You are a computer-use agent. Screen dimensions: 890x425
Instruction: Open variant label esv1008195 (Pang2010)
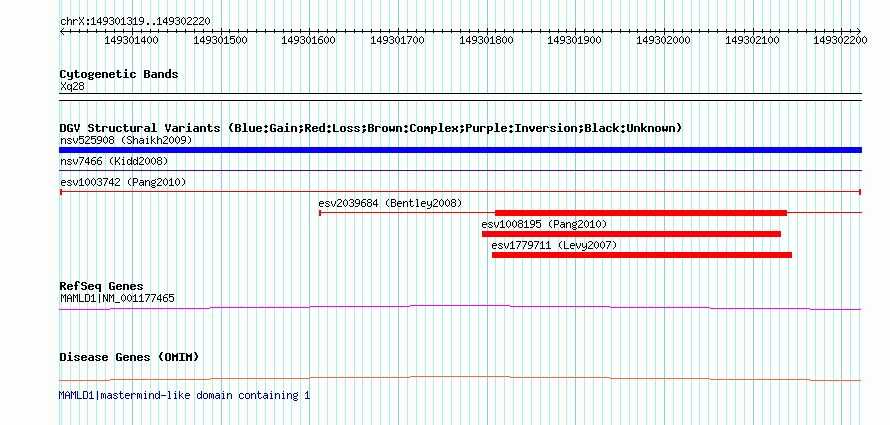pos(544,224)
